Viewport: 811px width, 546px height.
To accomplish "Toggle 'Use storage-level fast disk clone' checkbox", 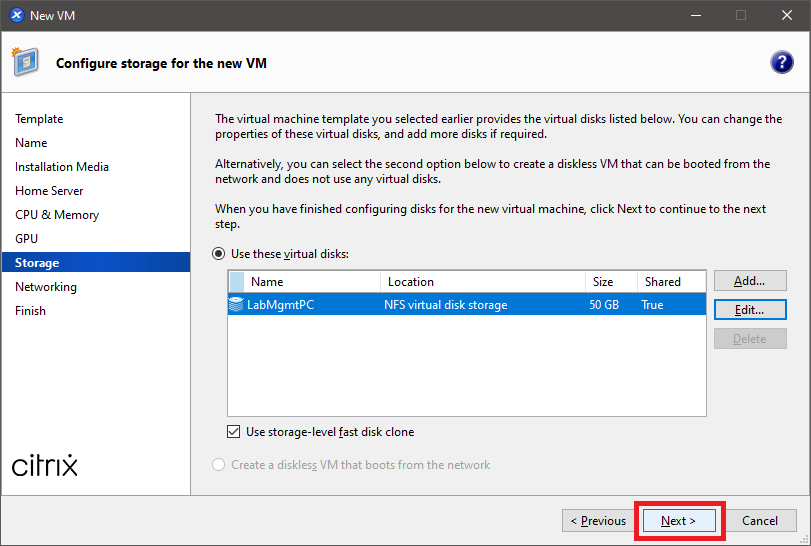I will pos(234,432).
